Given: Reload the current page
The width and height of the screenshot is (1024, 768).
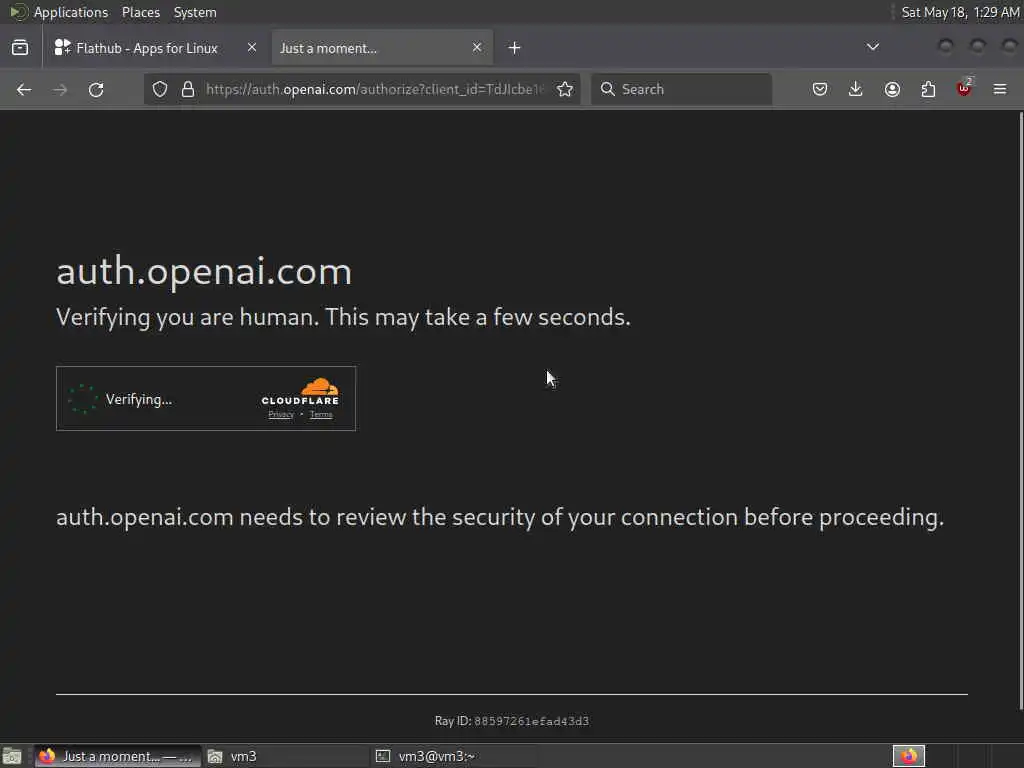Looking at the screenshot, I should coord(96,89).
